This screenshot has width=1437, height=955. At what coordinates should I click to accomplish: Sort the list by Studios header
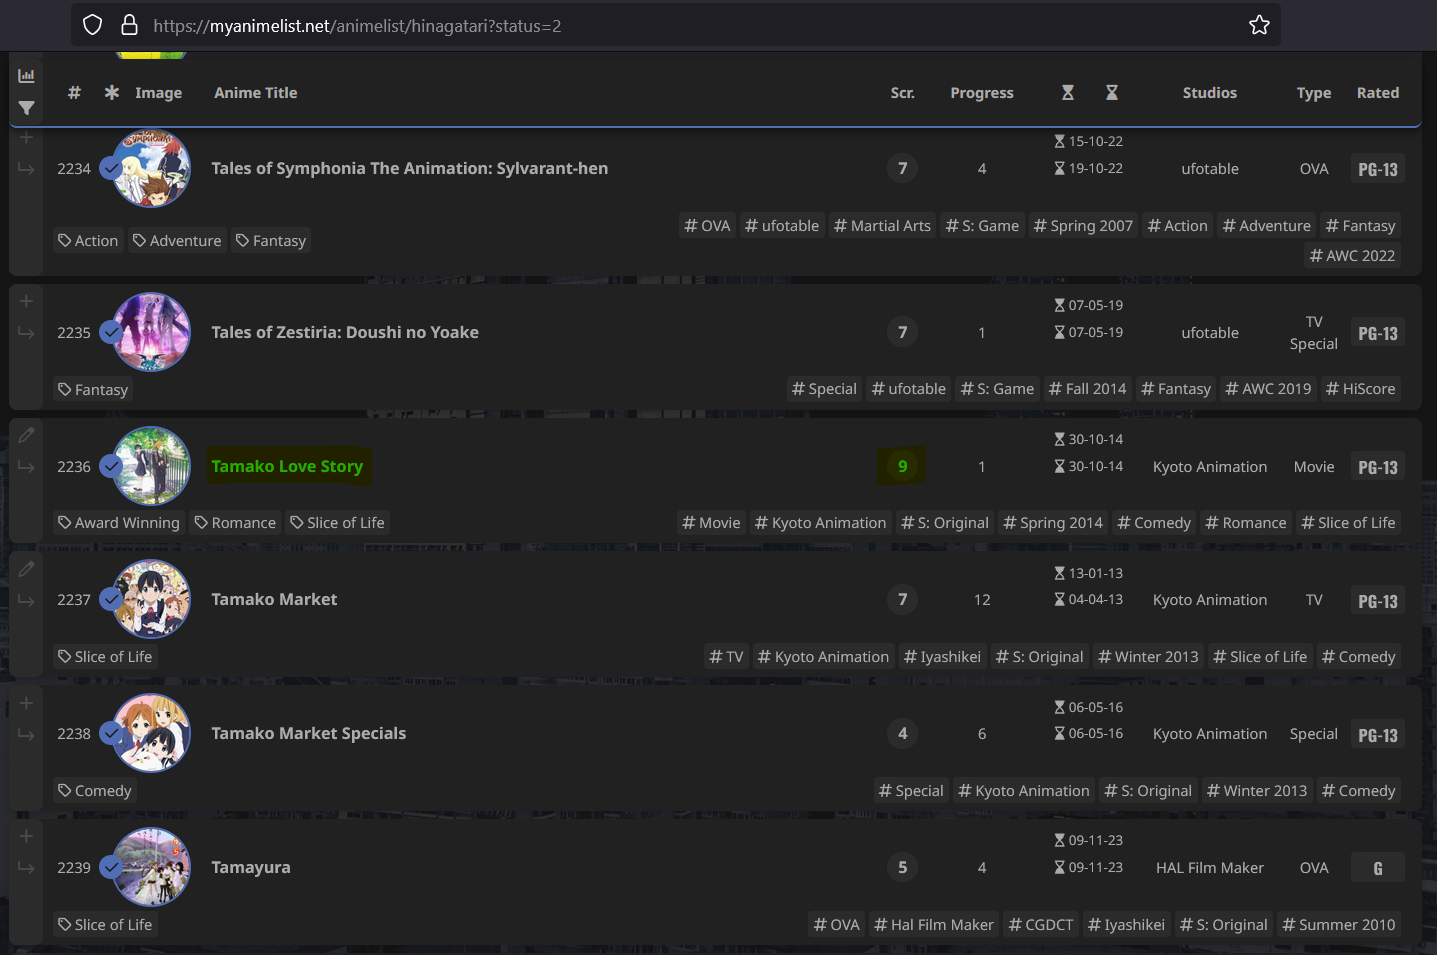[1210, 93]
